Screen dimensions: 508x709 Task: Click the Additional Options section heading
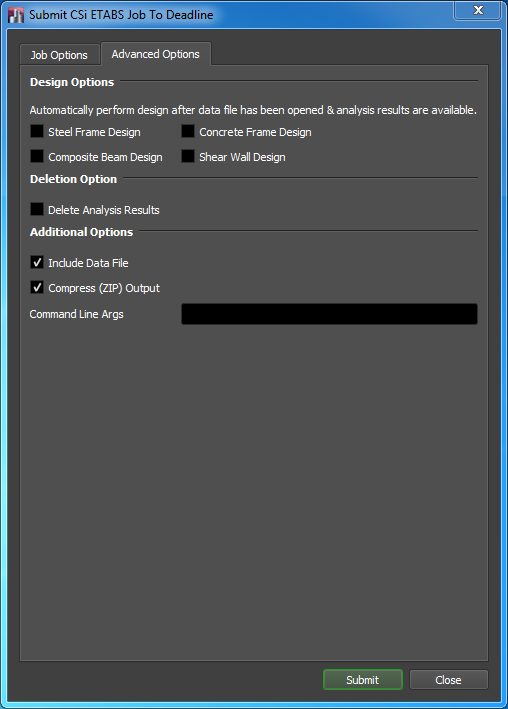(81, 232)
